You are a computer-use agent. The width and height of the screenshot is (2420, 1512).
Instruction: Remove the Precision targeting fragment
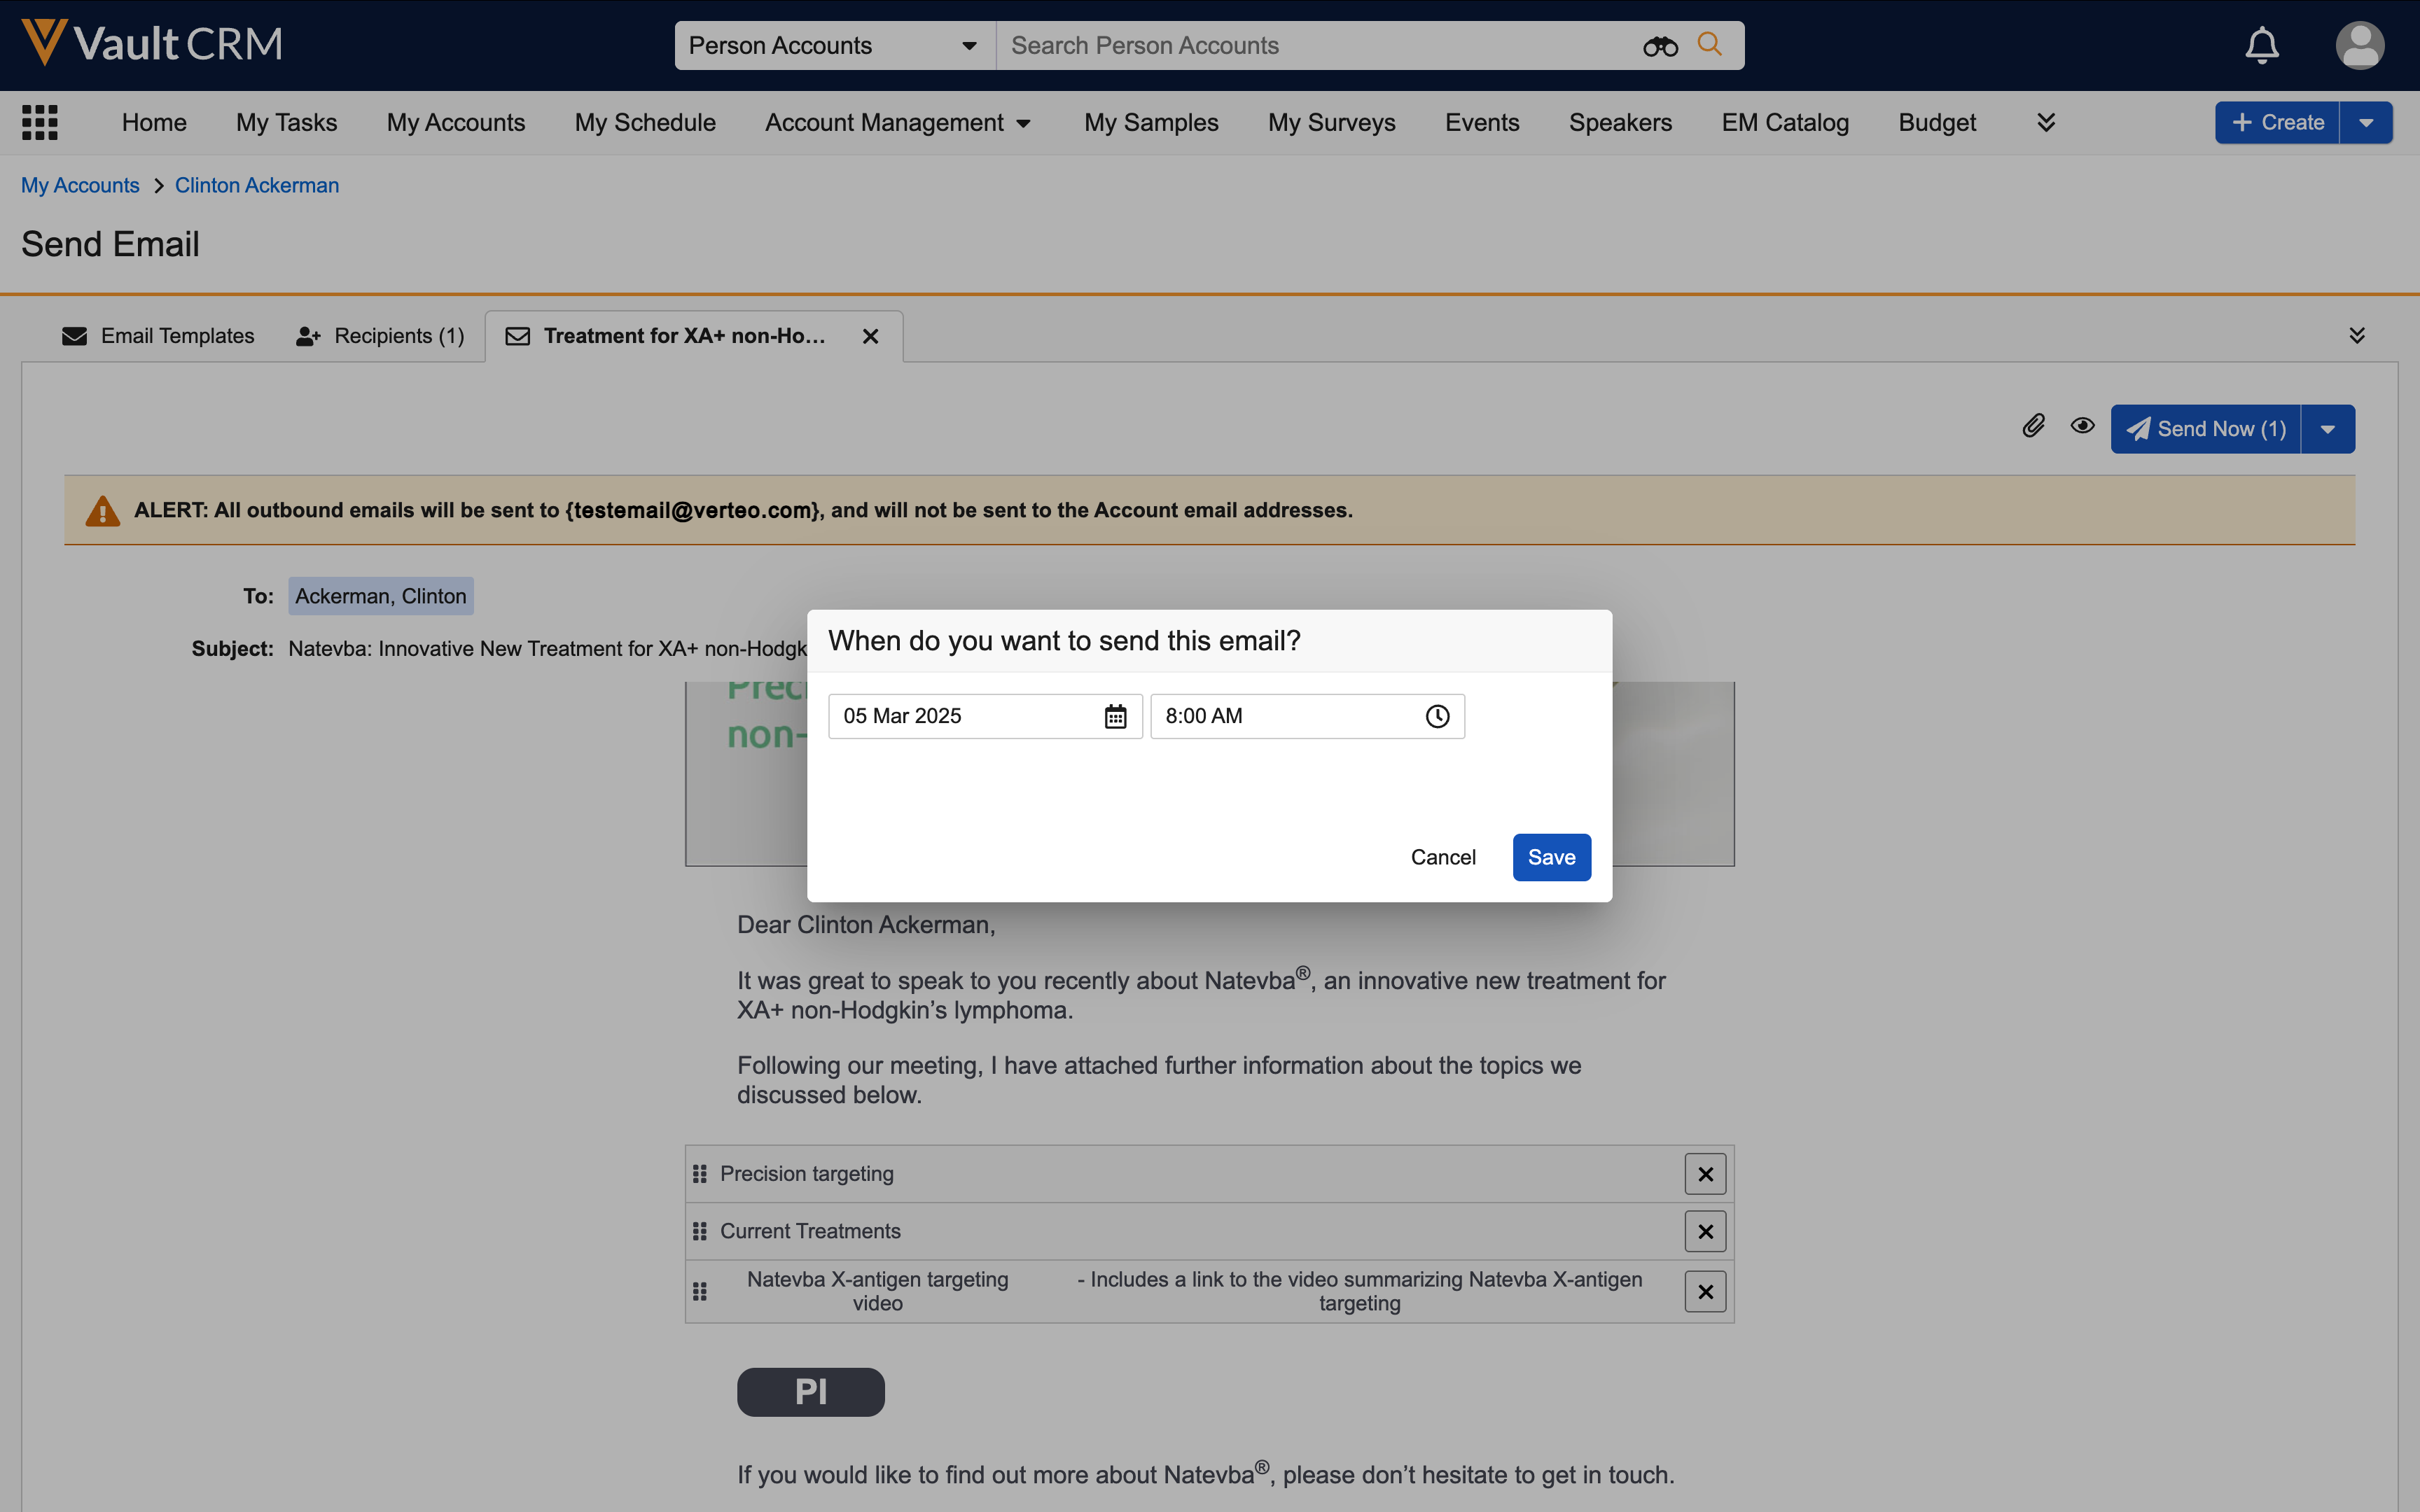tap(1705, 1174)
